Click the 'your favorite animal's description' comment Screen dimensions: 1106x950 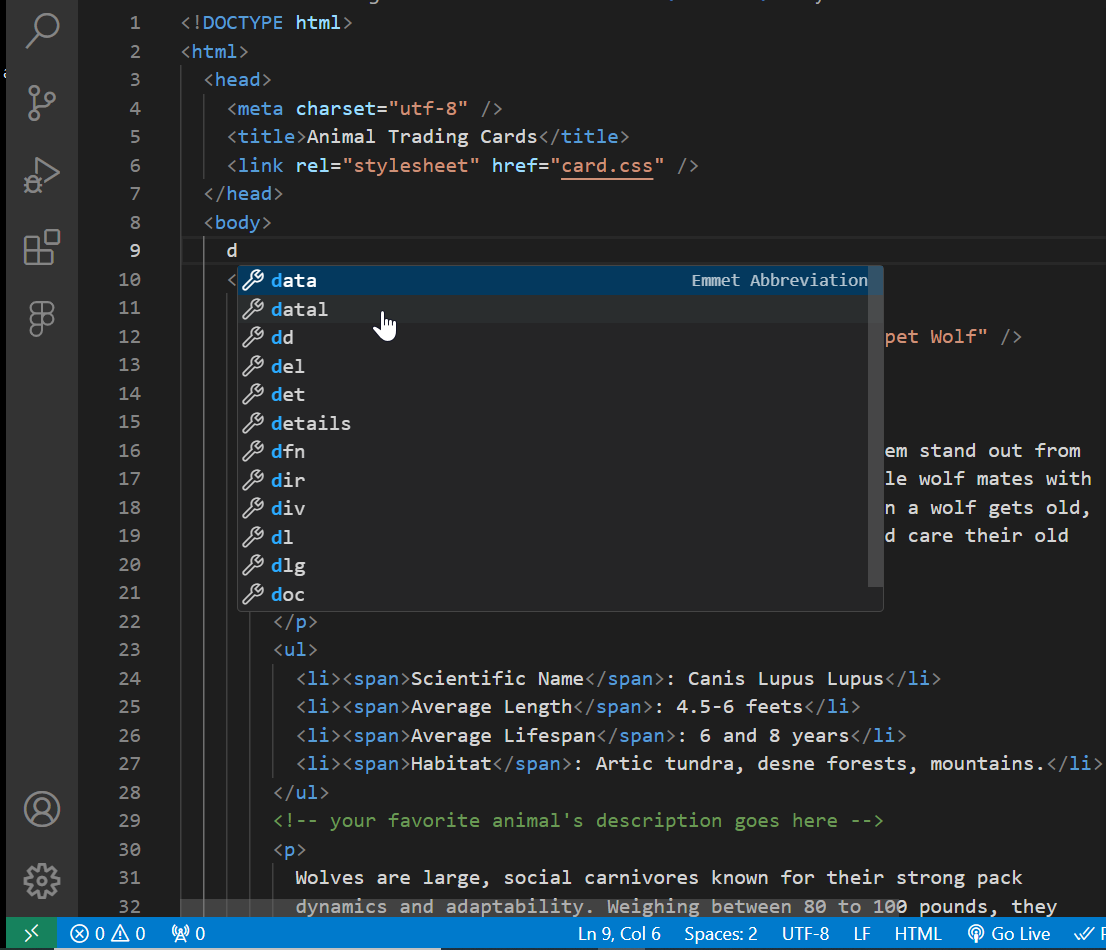(578, 821)
